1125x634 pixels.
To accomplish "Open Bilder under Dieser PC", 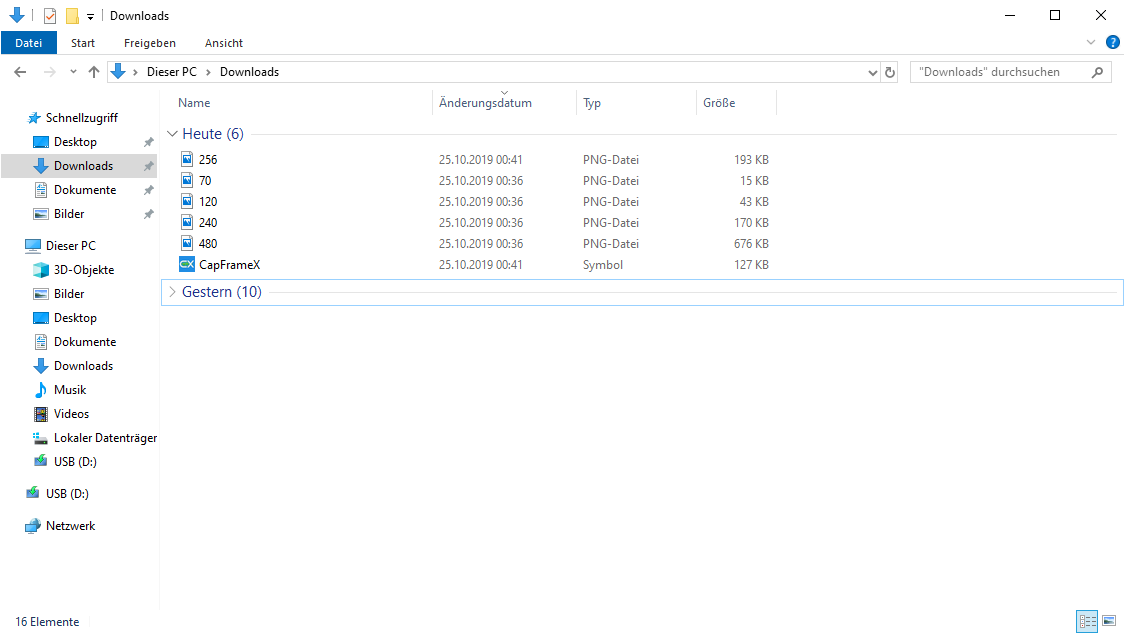I will [x=69, y=294].
